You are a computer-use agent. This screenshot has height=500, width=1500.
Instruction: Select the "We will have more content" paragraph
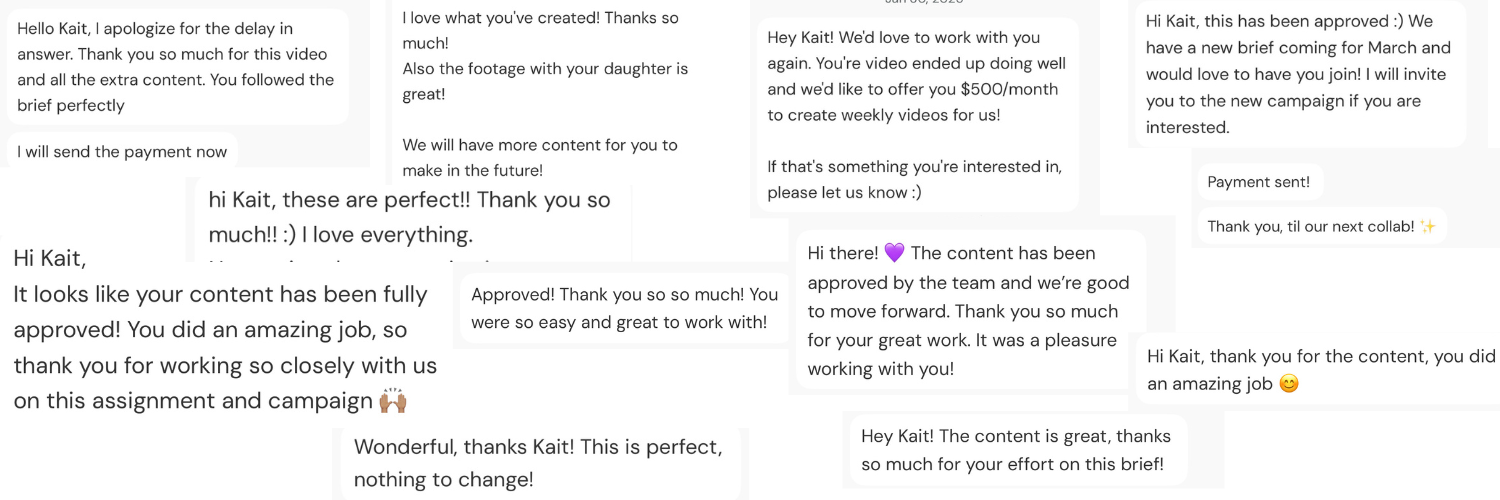click(540, 158)
